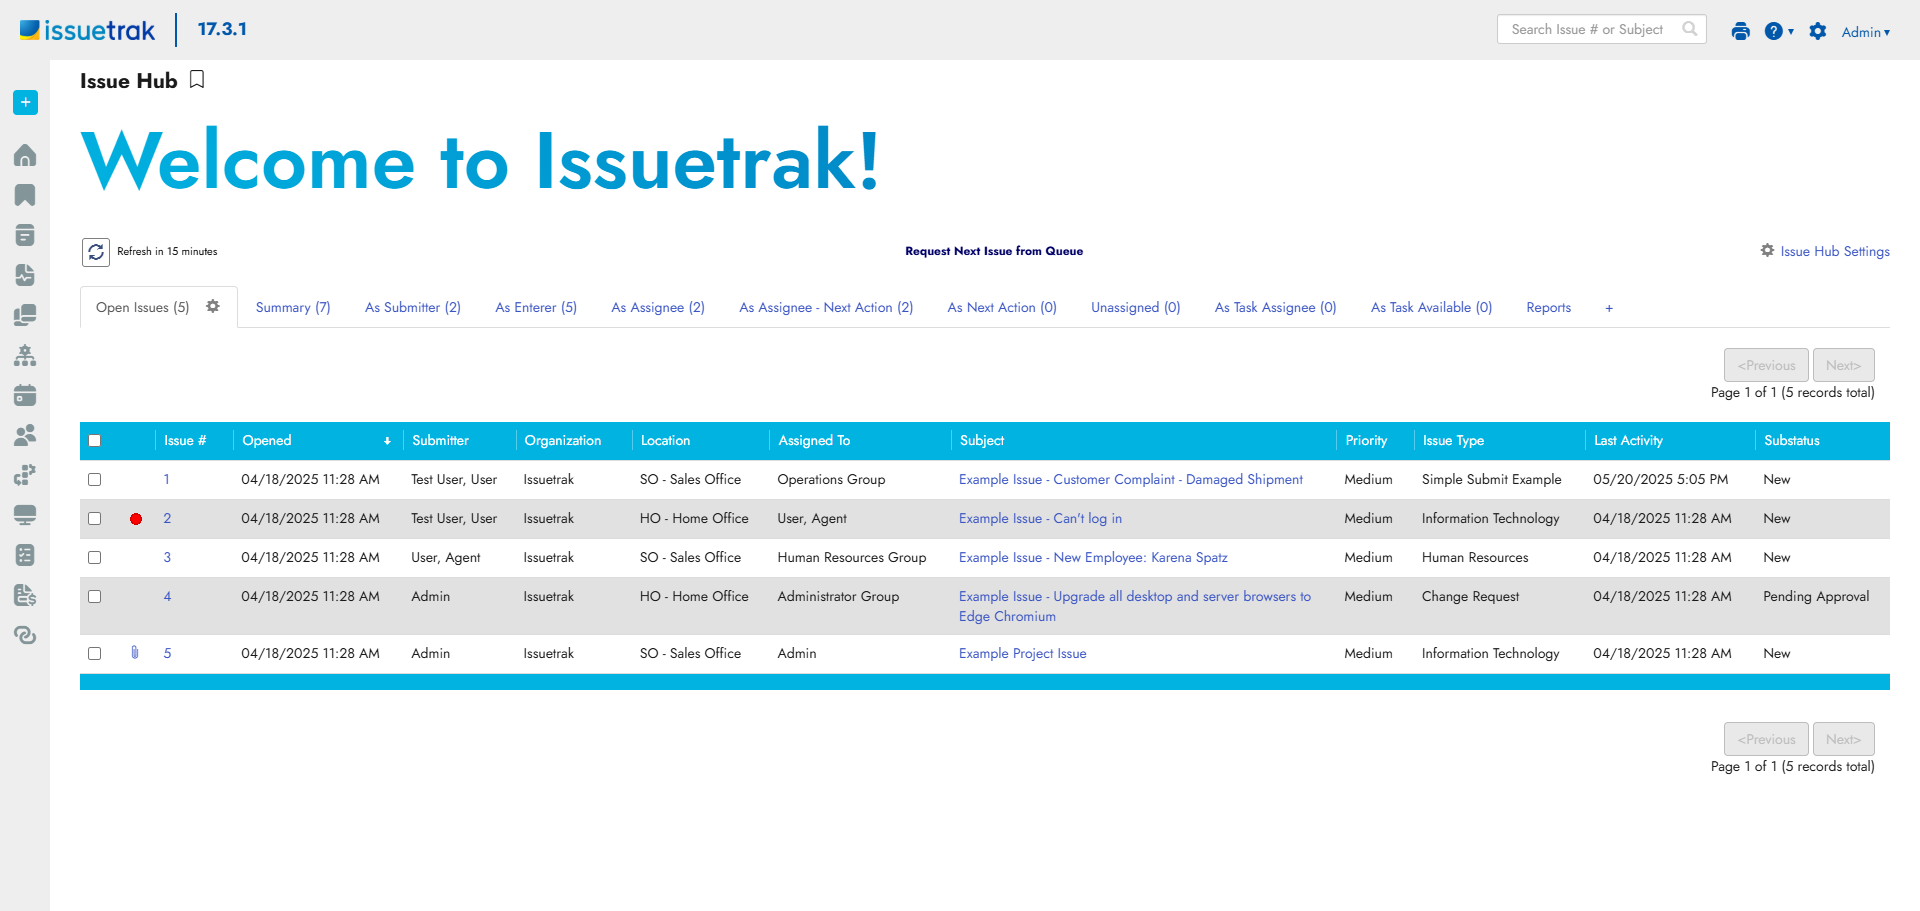The width and height of the screenshot is (1920, 911).
Task: Check the box for issue 3 row
Action: pos(95,558)
